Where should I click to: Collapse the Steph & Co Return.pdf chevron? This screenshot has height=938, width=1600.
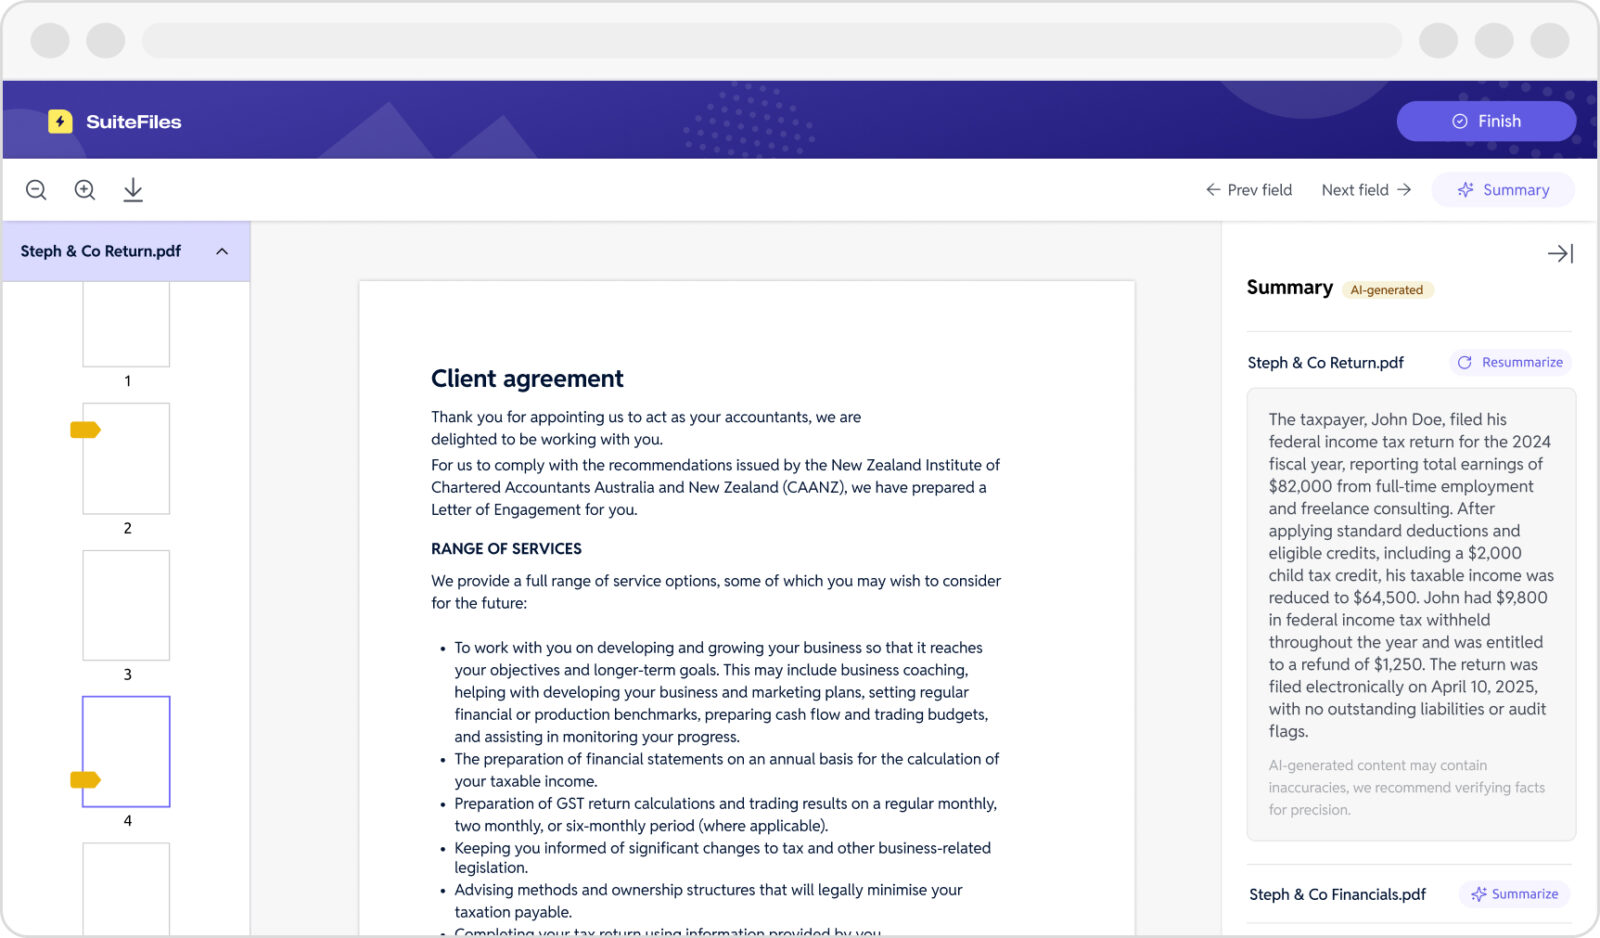tap(222, 252)
